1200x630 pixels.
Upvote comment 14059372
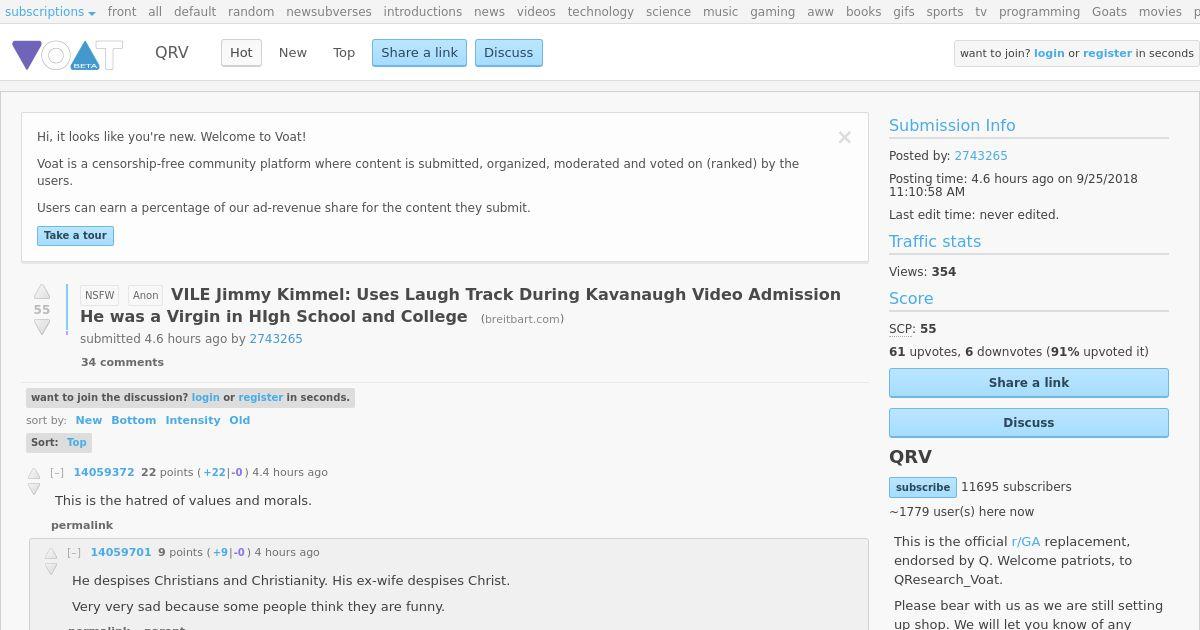point(34,473)
